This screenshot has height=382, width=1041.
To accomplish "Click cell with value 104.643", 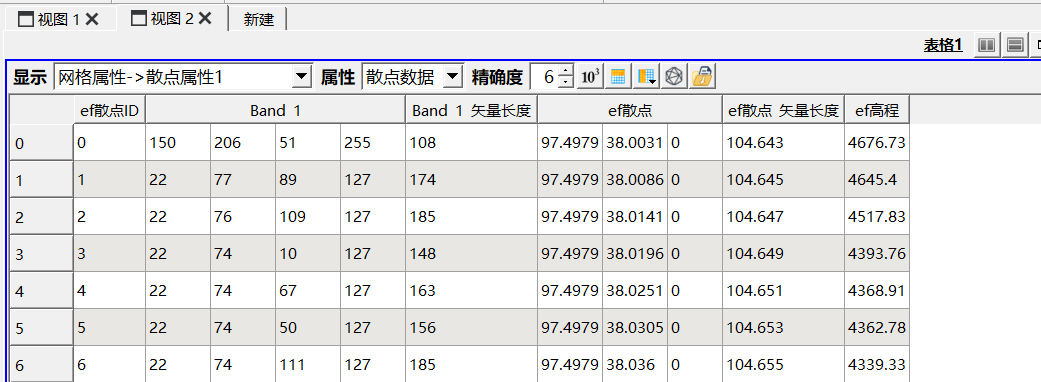I will [x=783, y=142].
